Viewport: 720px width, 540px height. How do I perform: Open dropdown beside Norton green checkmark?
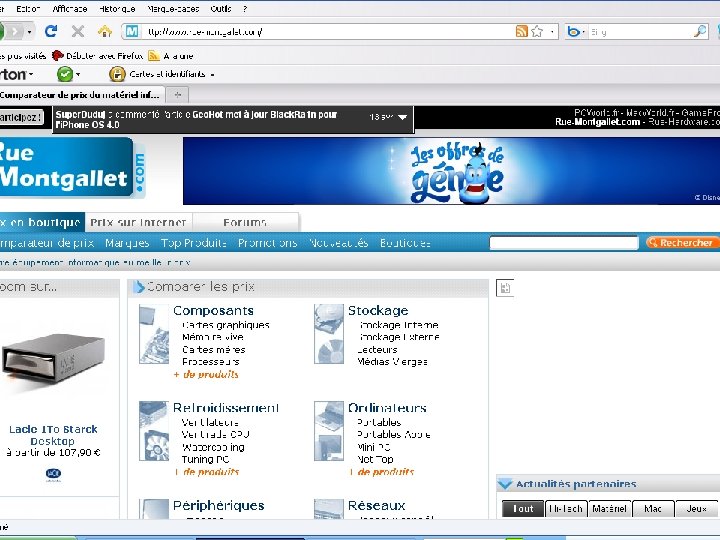(78, 74)
